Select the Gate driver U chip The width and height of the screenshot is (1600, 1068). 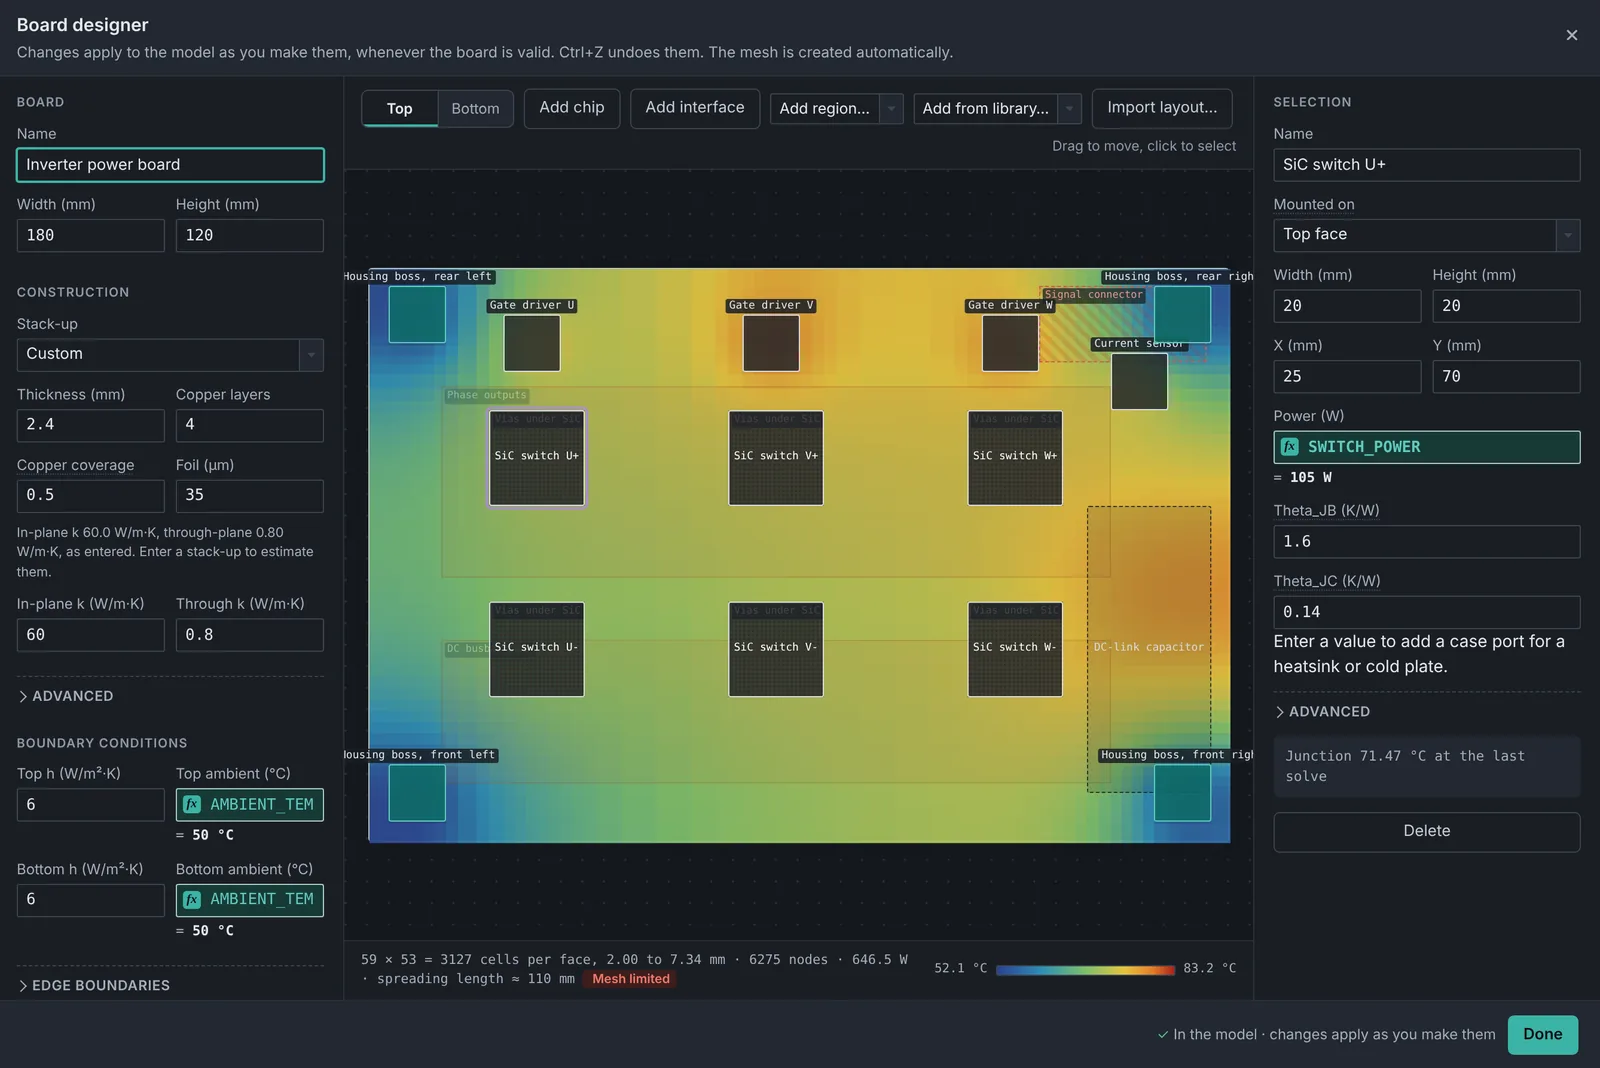(x=532, y=343)
